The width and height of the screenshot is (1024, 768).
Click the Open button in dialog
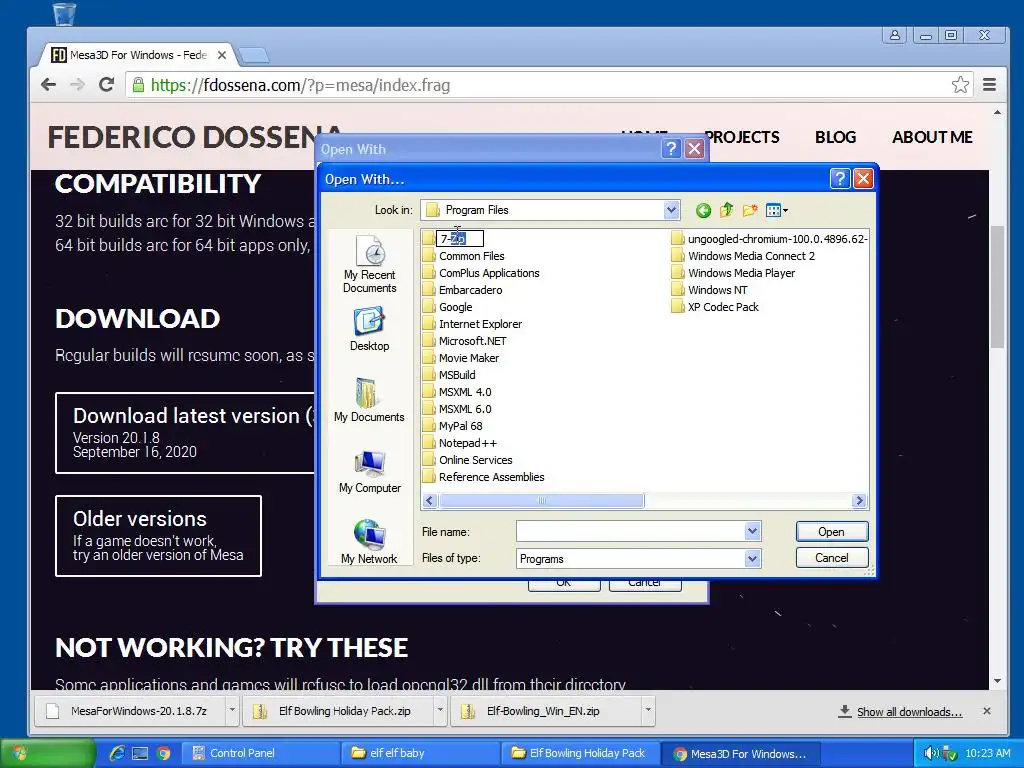(831, 532)
